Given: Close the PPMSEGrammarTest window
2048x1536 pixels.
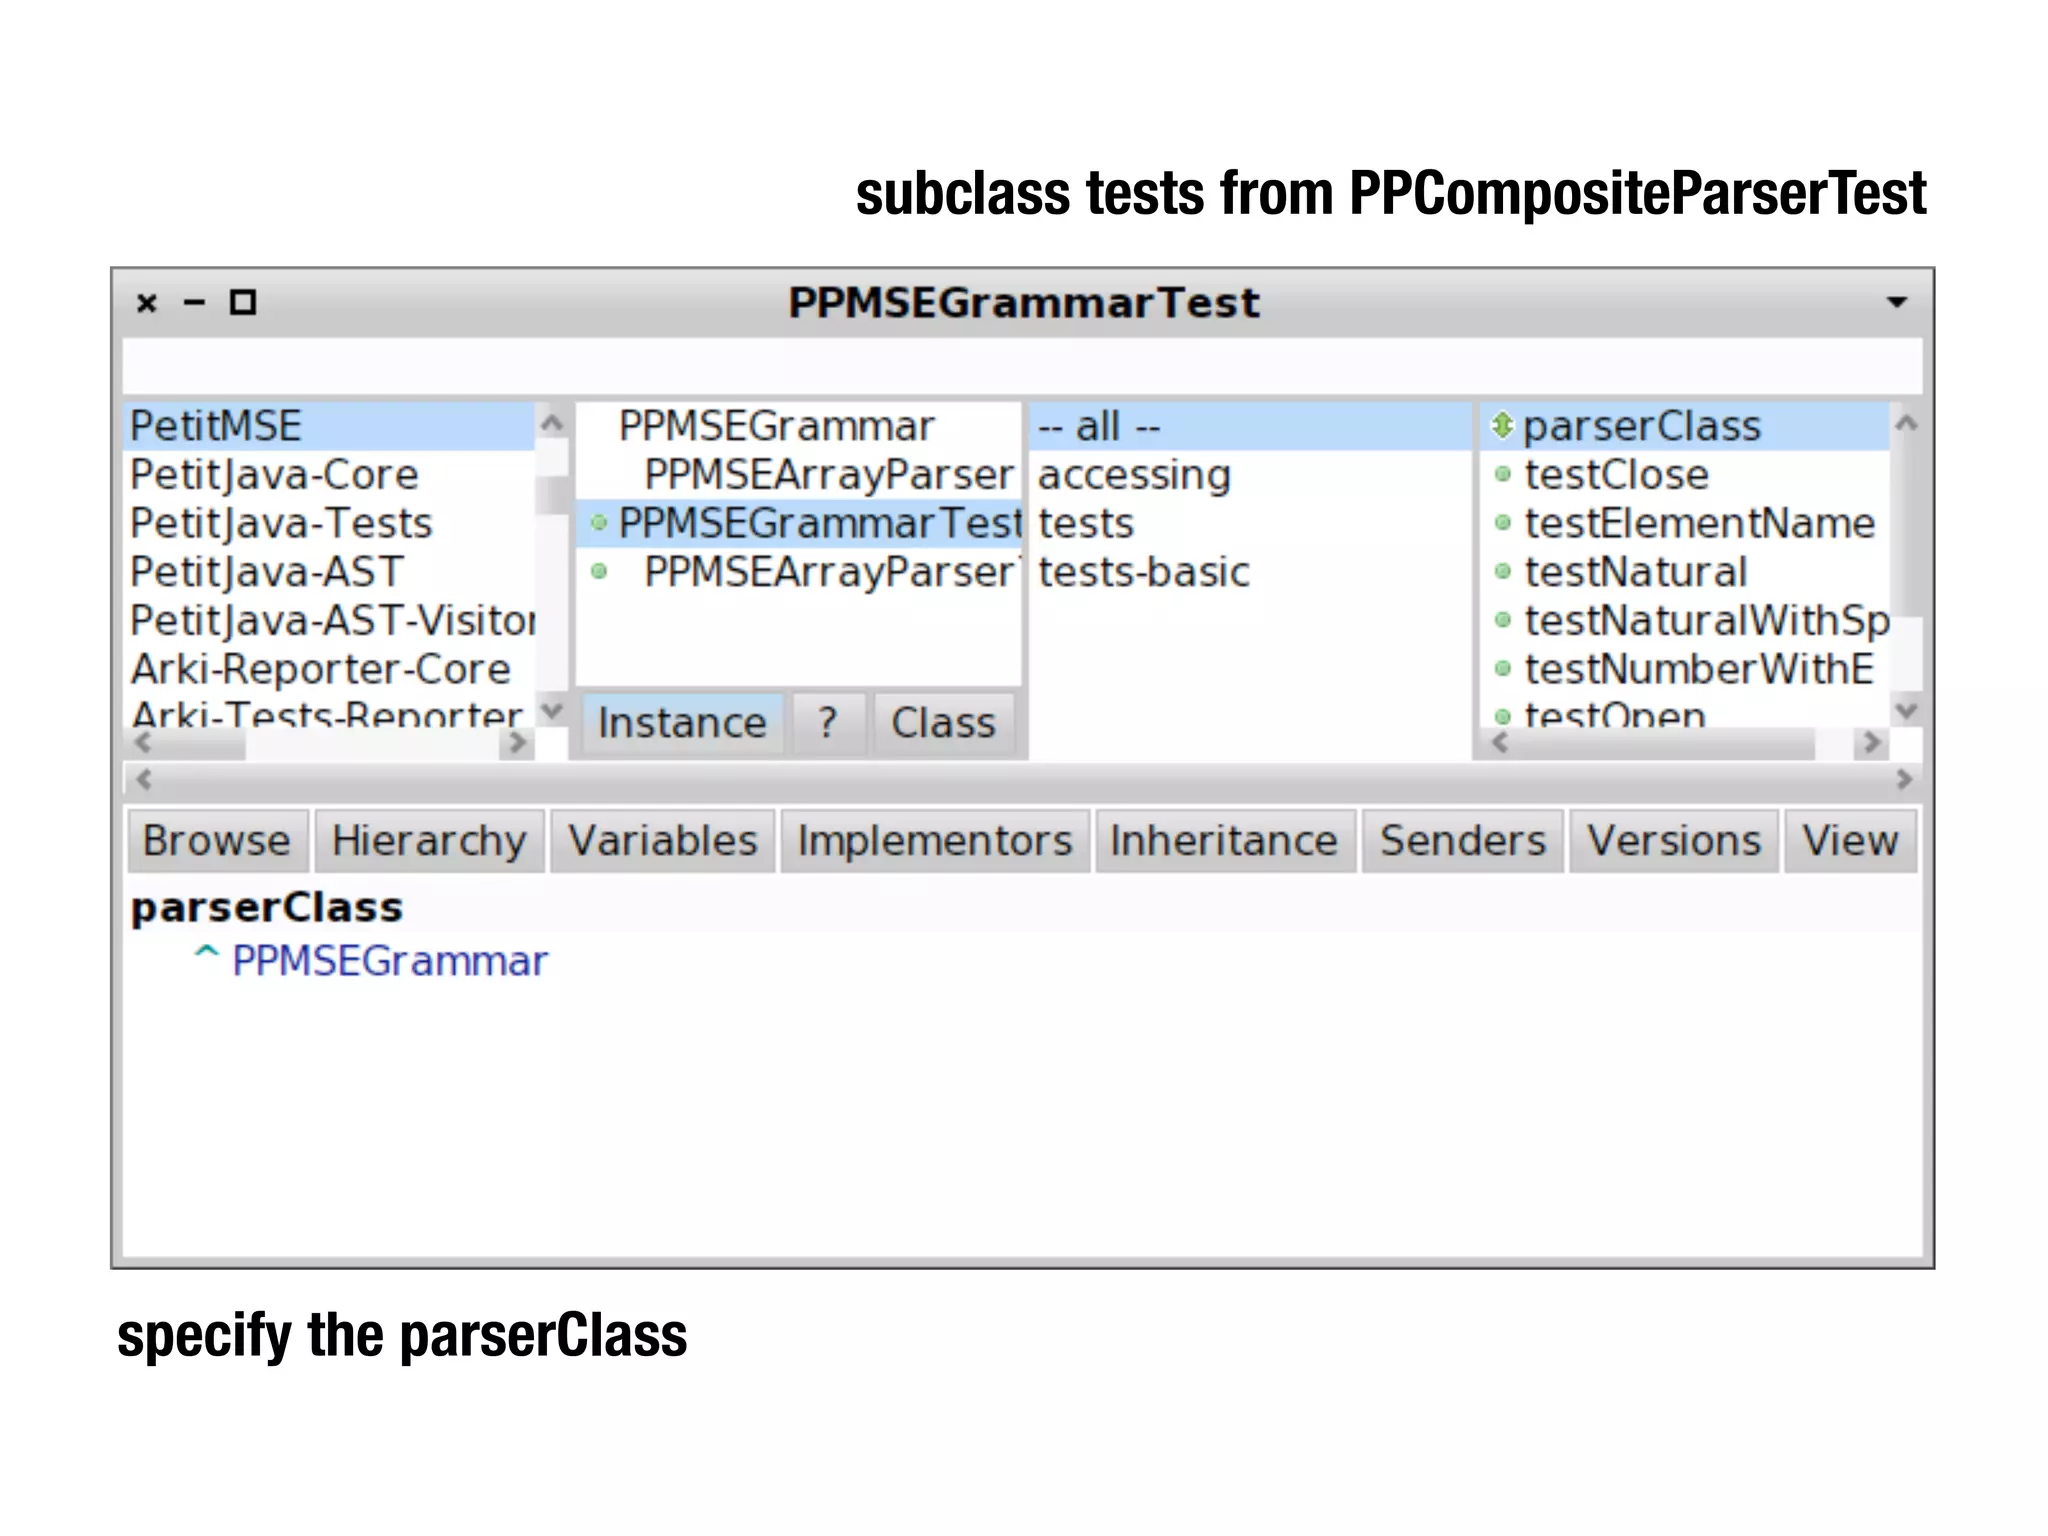Looking at the screenshot, I should click(x=147, y=303).
